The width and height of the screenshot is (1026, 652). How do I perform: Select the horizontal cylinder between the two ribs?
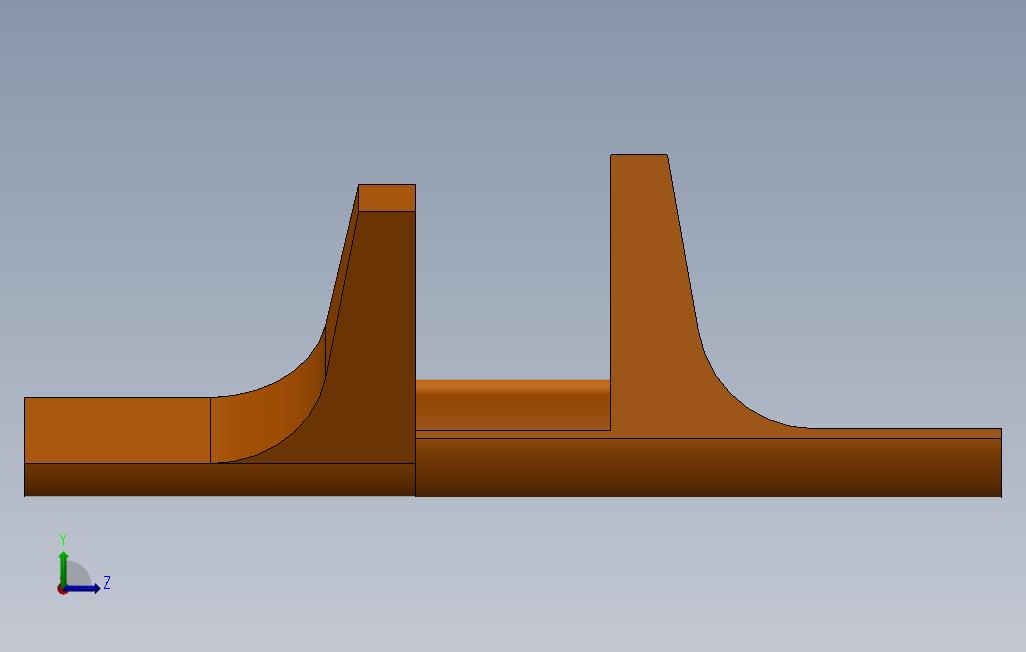click(x=513, y=405)
